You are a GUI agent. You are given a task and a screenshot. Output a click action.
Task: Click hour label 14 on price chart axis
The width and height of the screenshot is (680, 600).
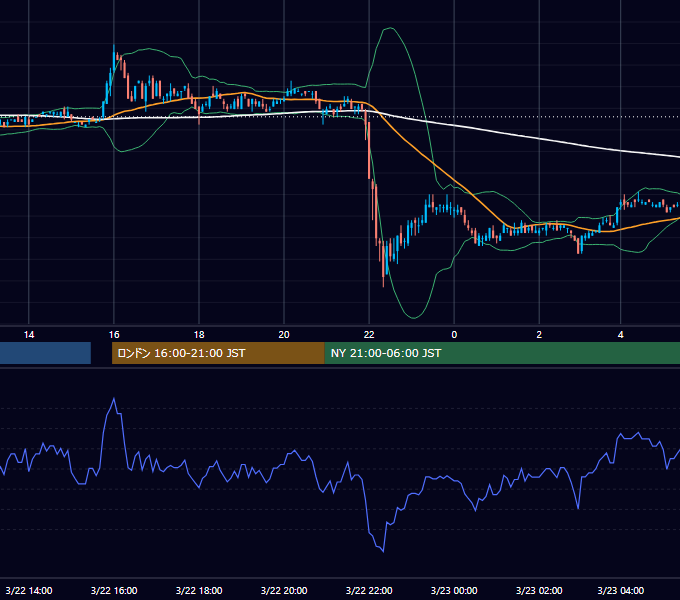tap(29, 335)
